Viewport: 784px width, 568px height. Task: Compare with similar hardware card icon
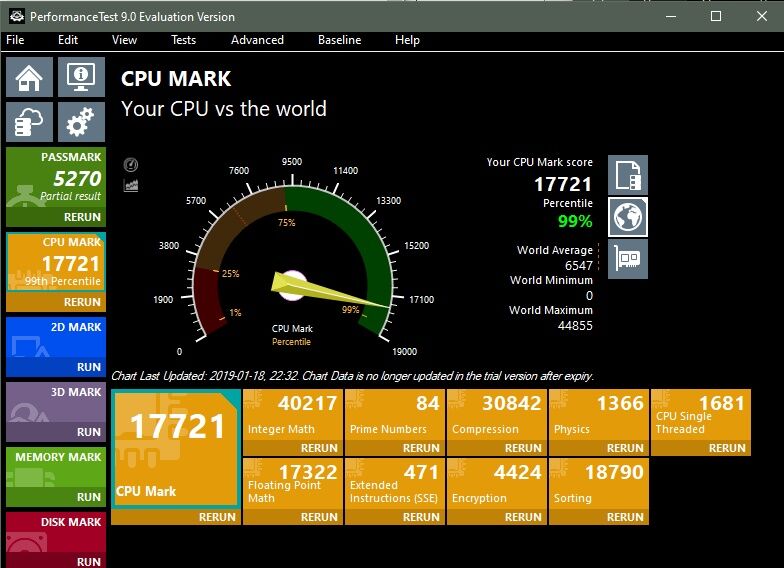(x=628, y=259)
